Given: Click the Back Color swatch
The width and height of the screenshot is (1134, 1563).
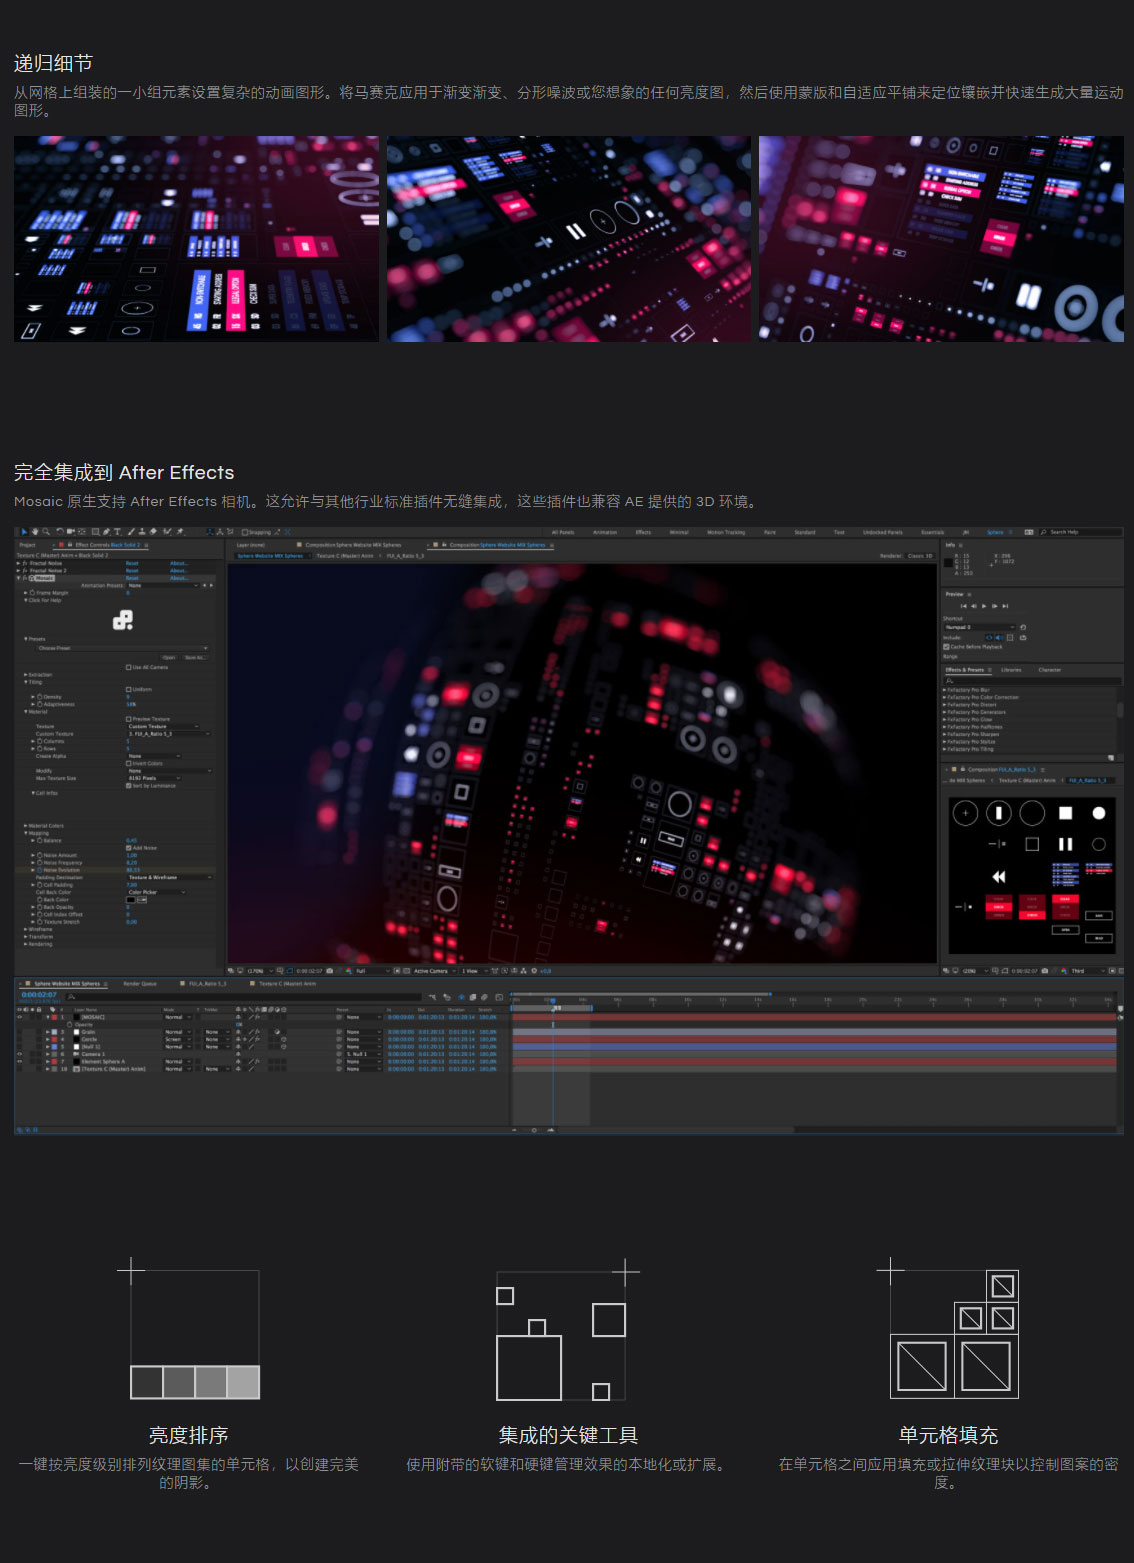Looking at the screenshot, I should (131, 899).
